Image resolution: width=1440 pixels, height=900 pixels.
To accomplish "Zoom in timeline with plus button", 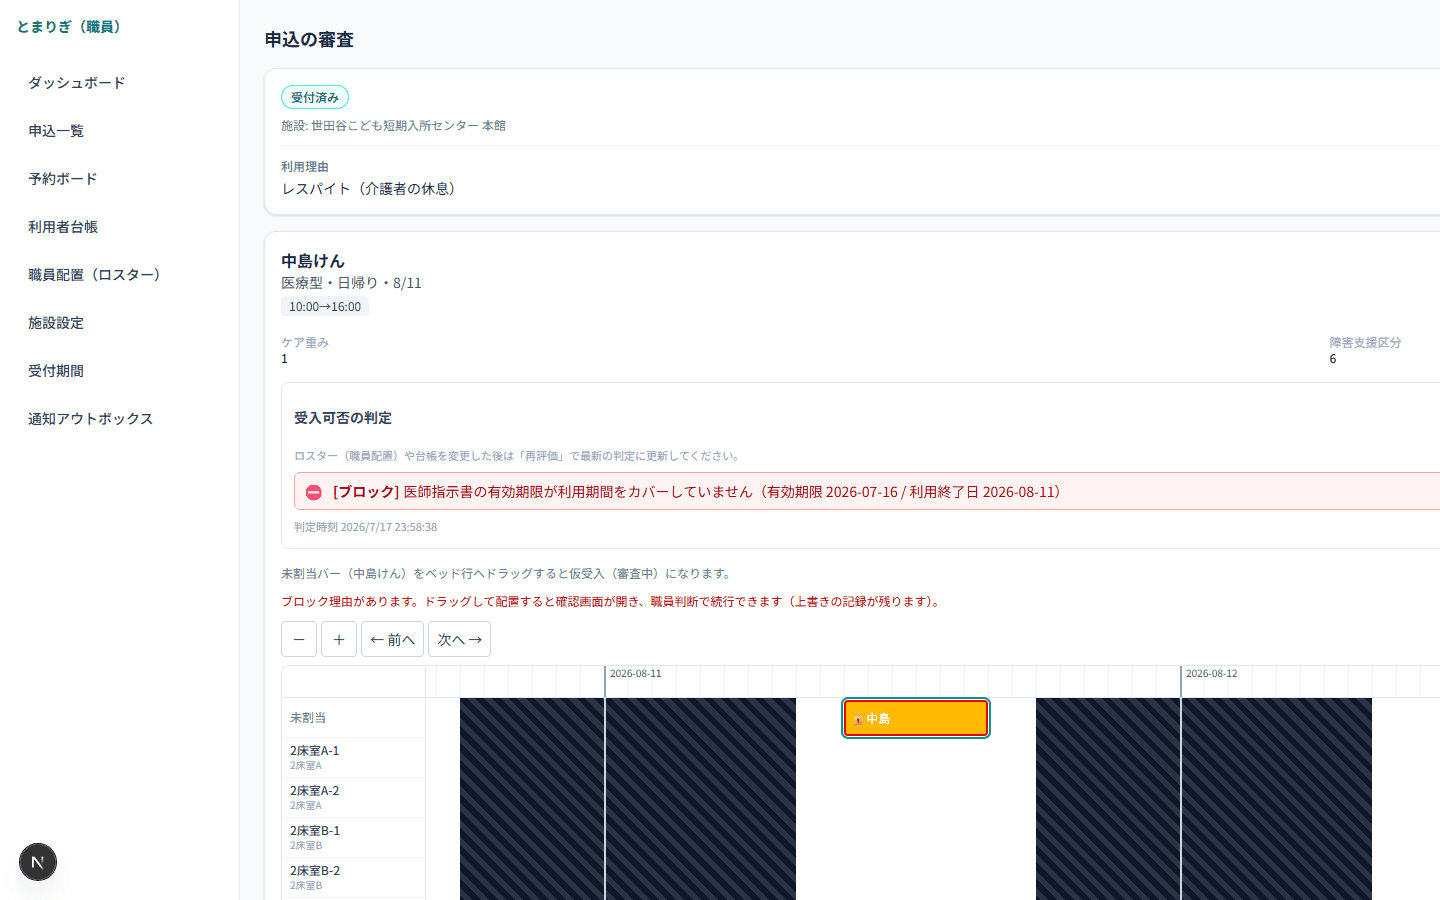I will [339, 639].
